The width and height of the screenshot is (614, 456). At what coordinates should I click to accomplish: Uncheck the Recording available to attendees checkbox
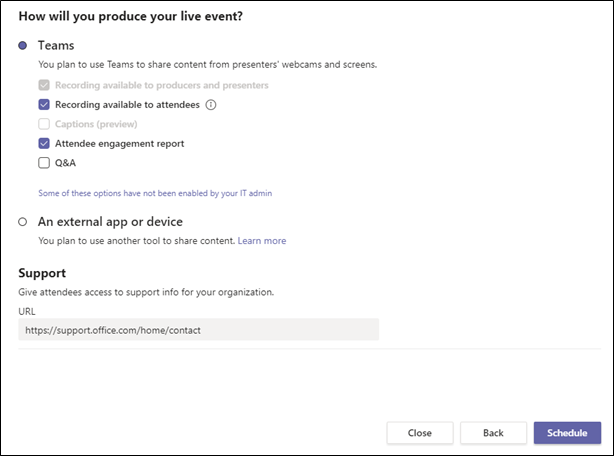(x=44, y=105)
